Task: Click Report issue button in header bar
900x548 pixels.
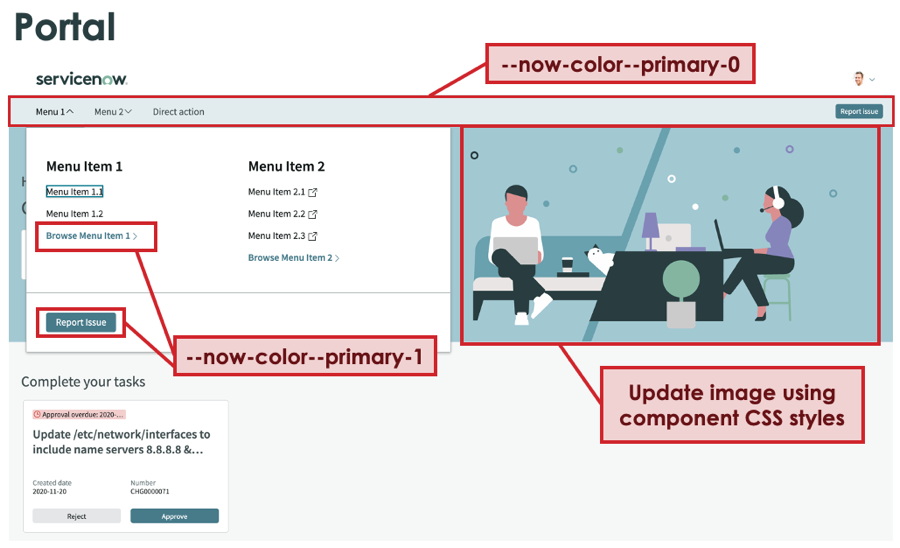Action: (859, 111)
